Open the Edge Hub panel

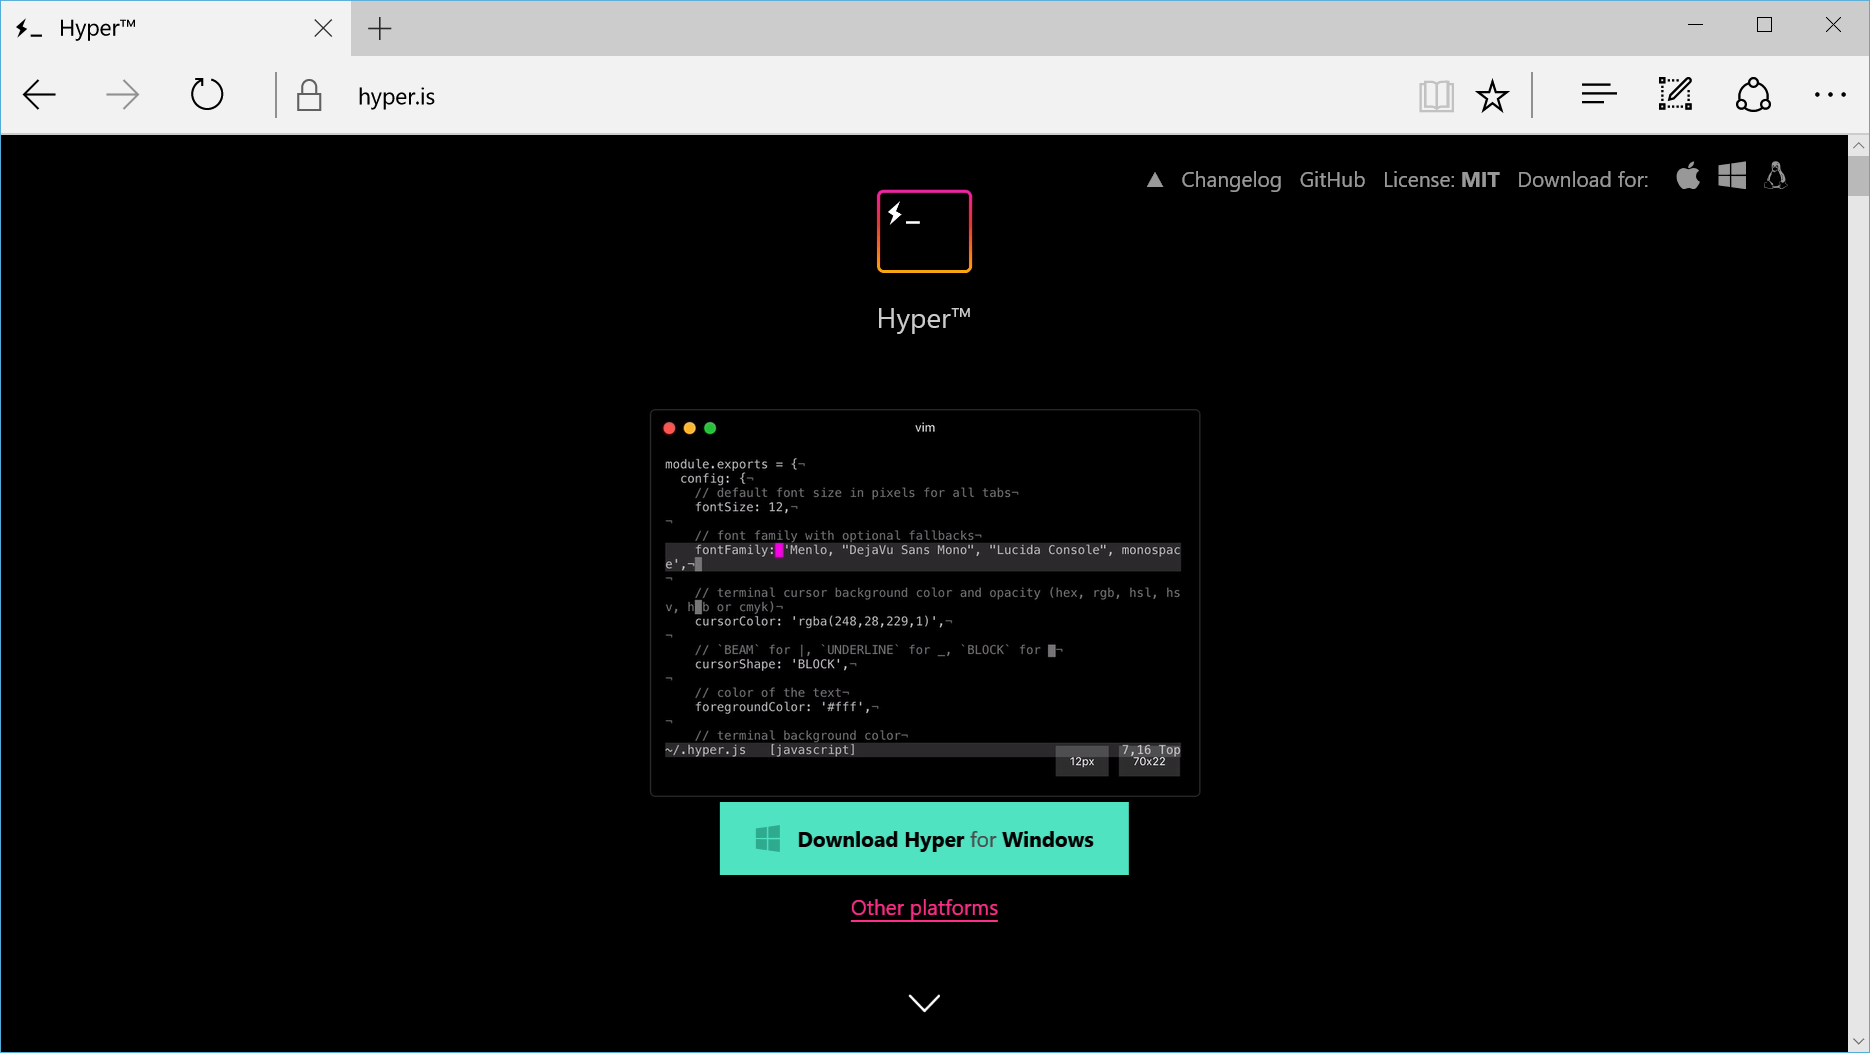[1598, 95]
